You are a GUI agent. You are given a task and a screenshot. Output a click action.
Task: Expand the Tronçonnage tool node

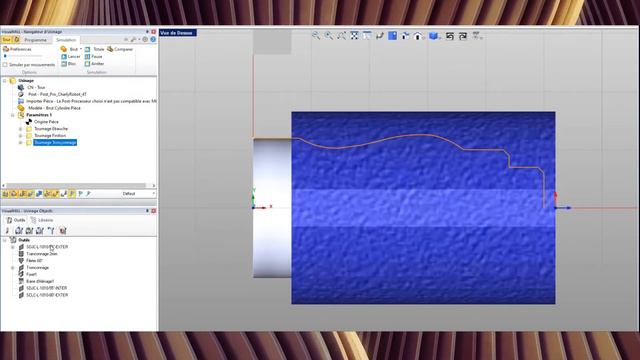13,268
